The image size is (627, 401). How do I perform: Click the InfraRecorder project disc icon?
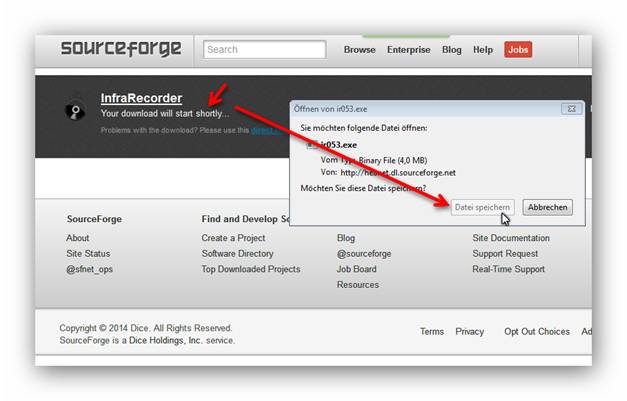75,111
